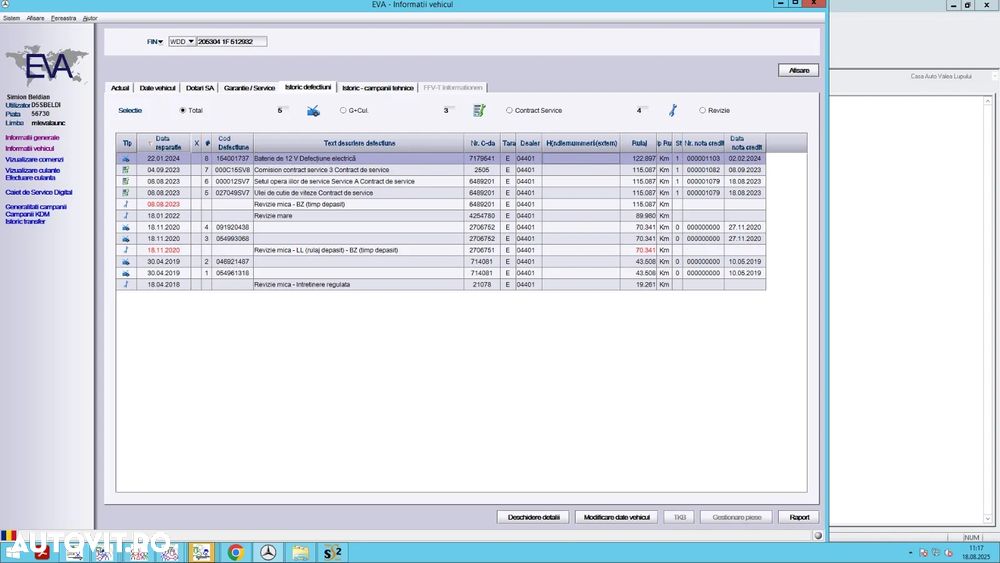
Task: Switch to the Istoric defectiuni tab
Action: (x=308, y=87)
